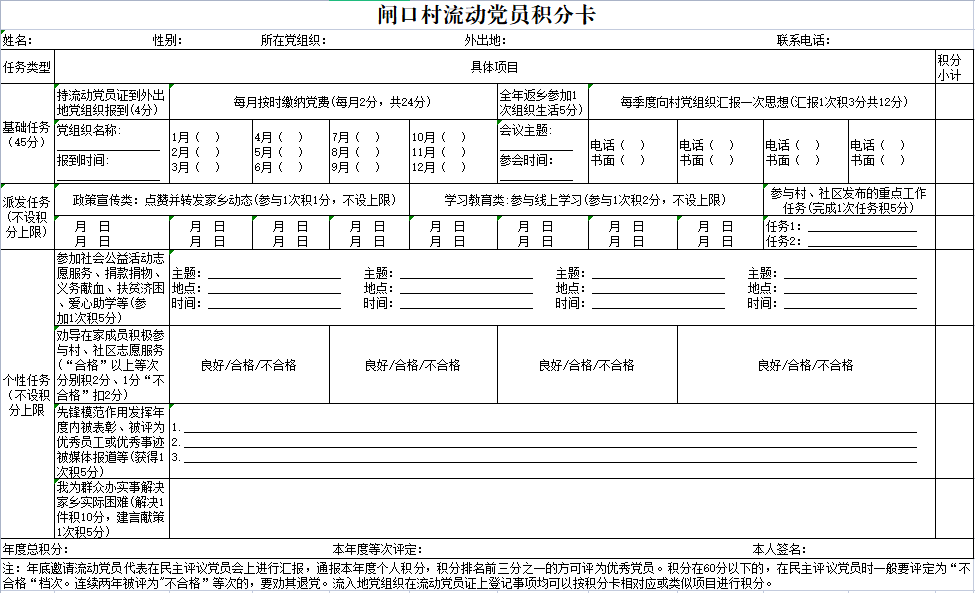Click the 任务1 blank line
Image resolution: width=975 pixels, height=593 pixels.
tap(860, 226)
